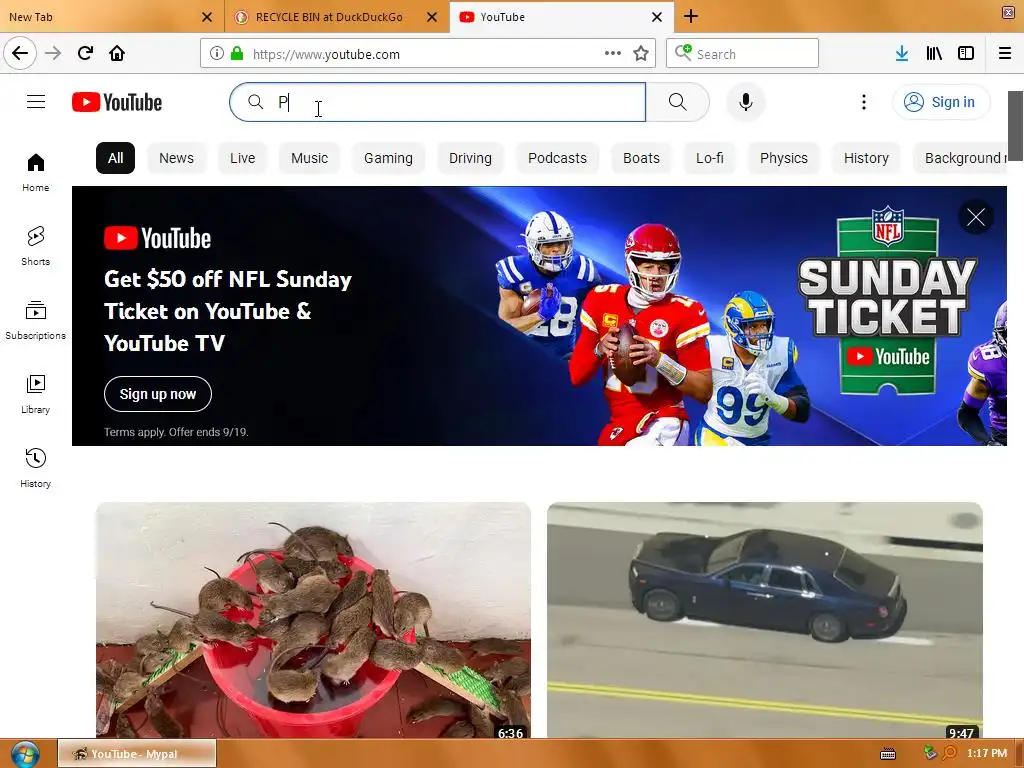
Task: Select the Podcasts filter chip
Action: (557, 158)
